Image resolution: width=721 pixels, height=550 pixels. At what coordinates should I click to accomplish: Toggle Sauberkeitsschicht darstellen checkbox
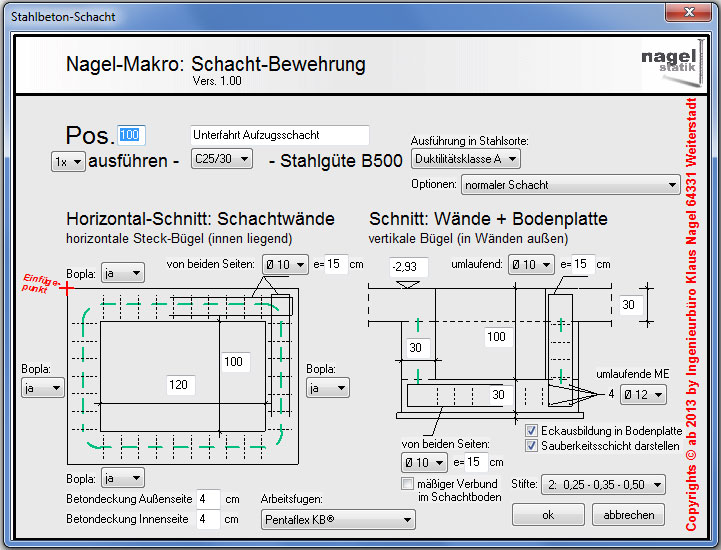(x=532, y=446)
